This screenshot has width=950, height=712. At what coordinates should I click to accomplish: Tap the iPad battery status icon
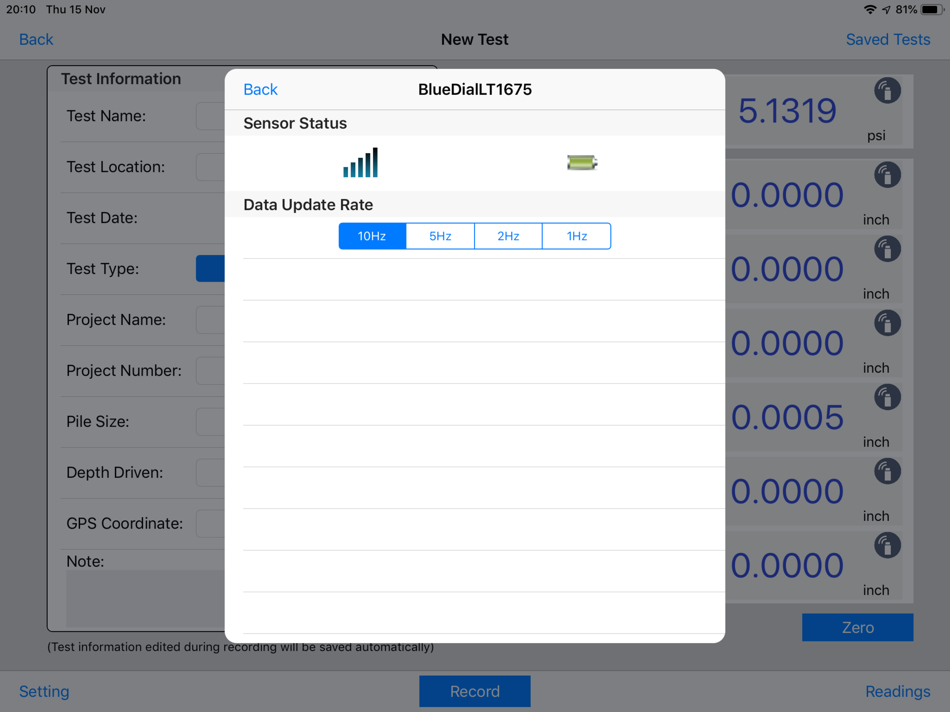tap(932, 10)
